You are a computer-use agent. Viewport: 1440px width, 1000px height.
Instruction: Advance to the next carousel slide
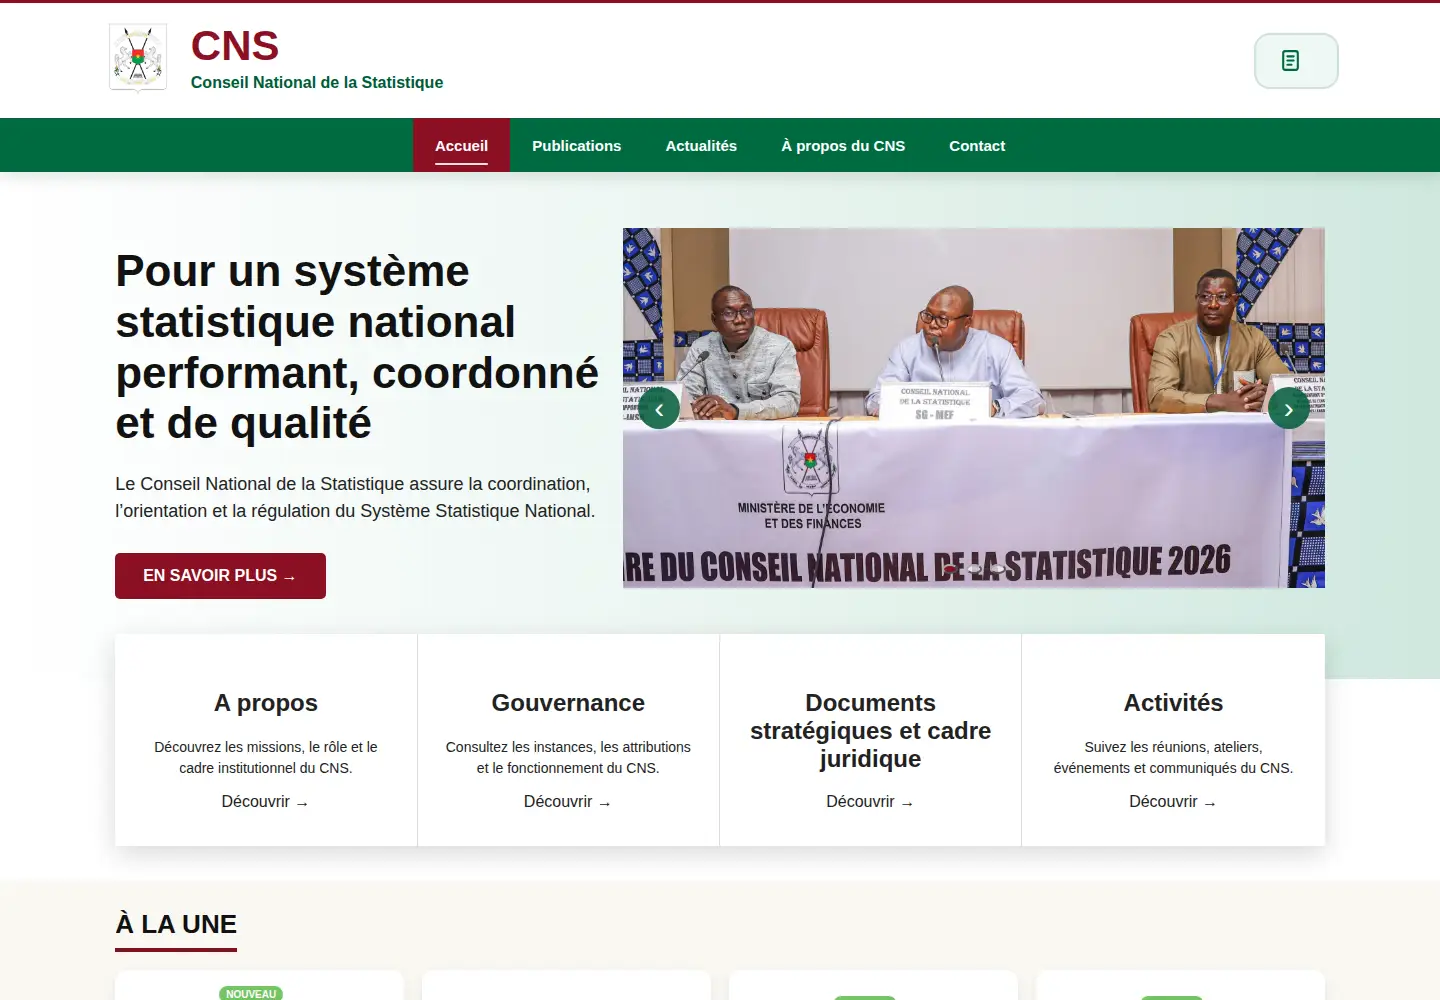(1289, 409)
